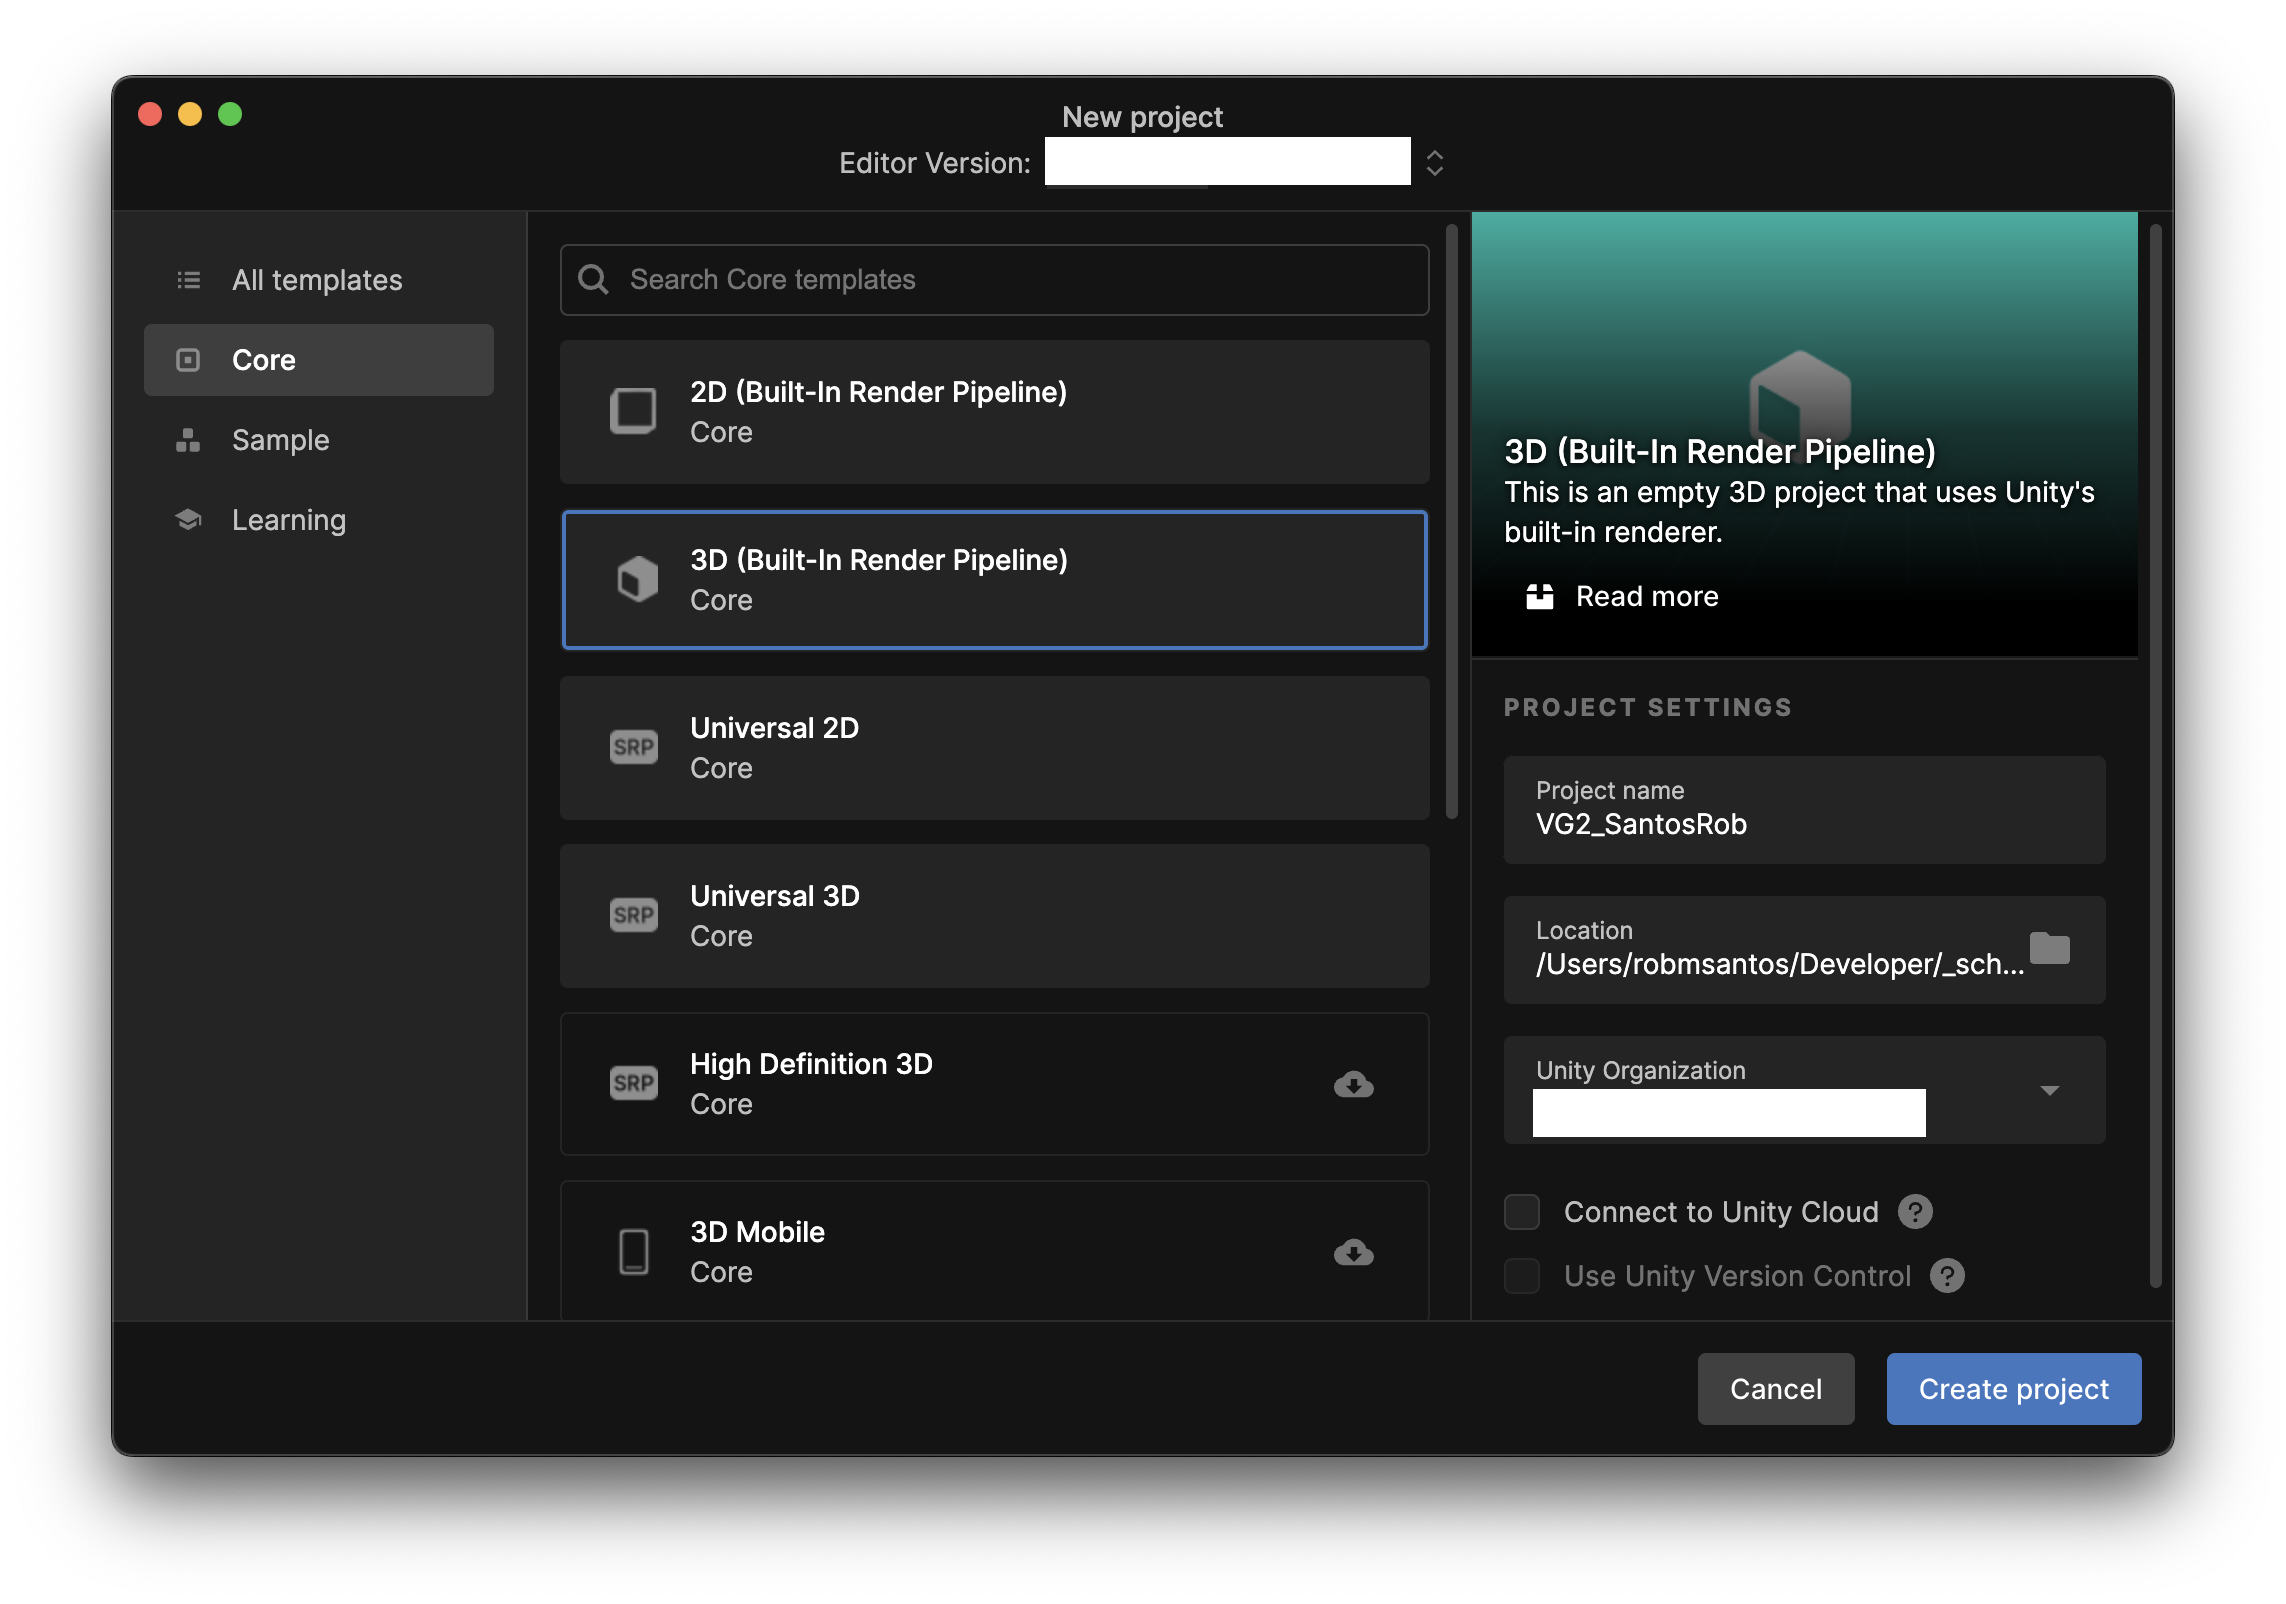Image resolution: width=2286 pixels, height=1604 pixels.
Task: Open the Editor Version selector arrows
Action: click(1434, 163)
